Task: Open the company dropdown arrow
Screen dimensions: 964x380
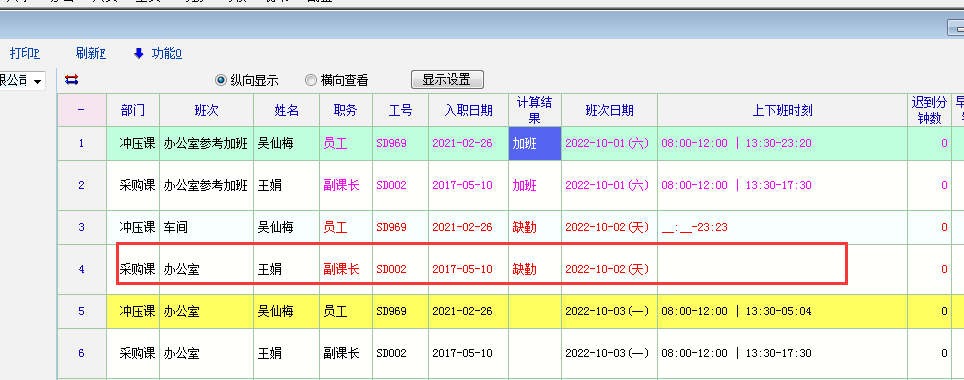Action: pyautogui.click(x=38, y=81)
